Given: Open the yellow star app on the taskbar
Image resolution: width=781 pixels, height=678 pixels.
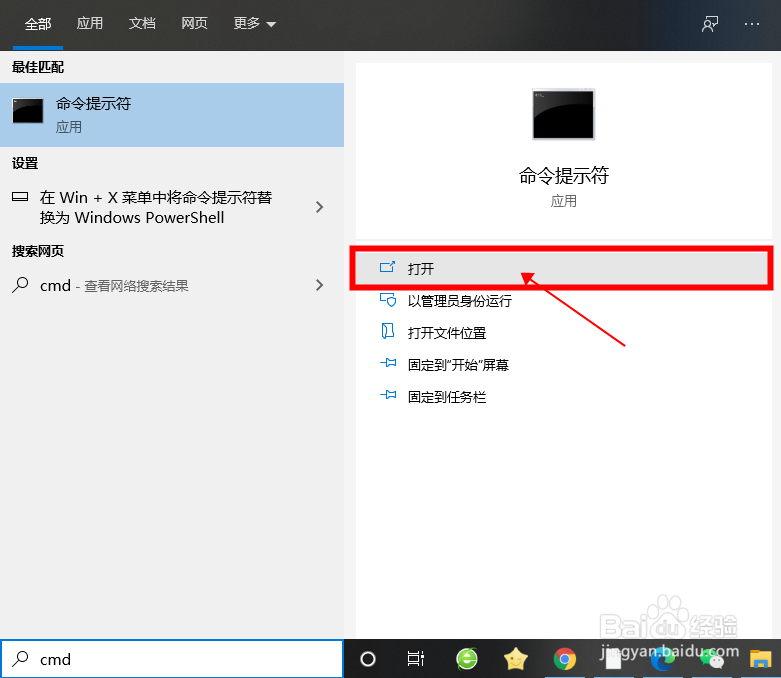Looking at the screenshot, I should (516, 659).
